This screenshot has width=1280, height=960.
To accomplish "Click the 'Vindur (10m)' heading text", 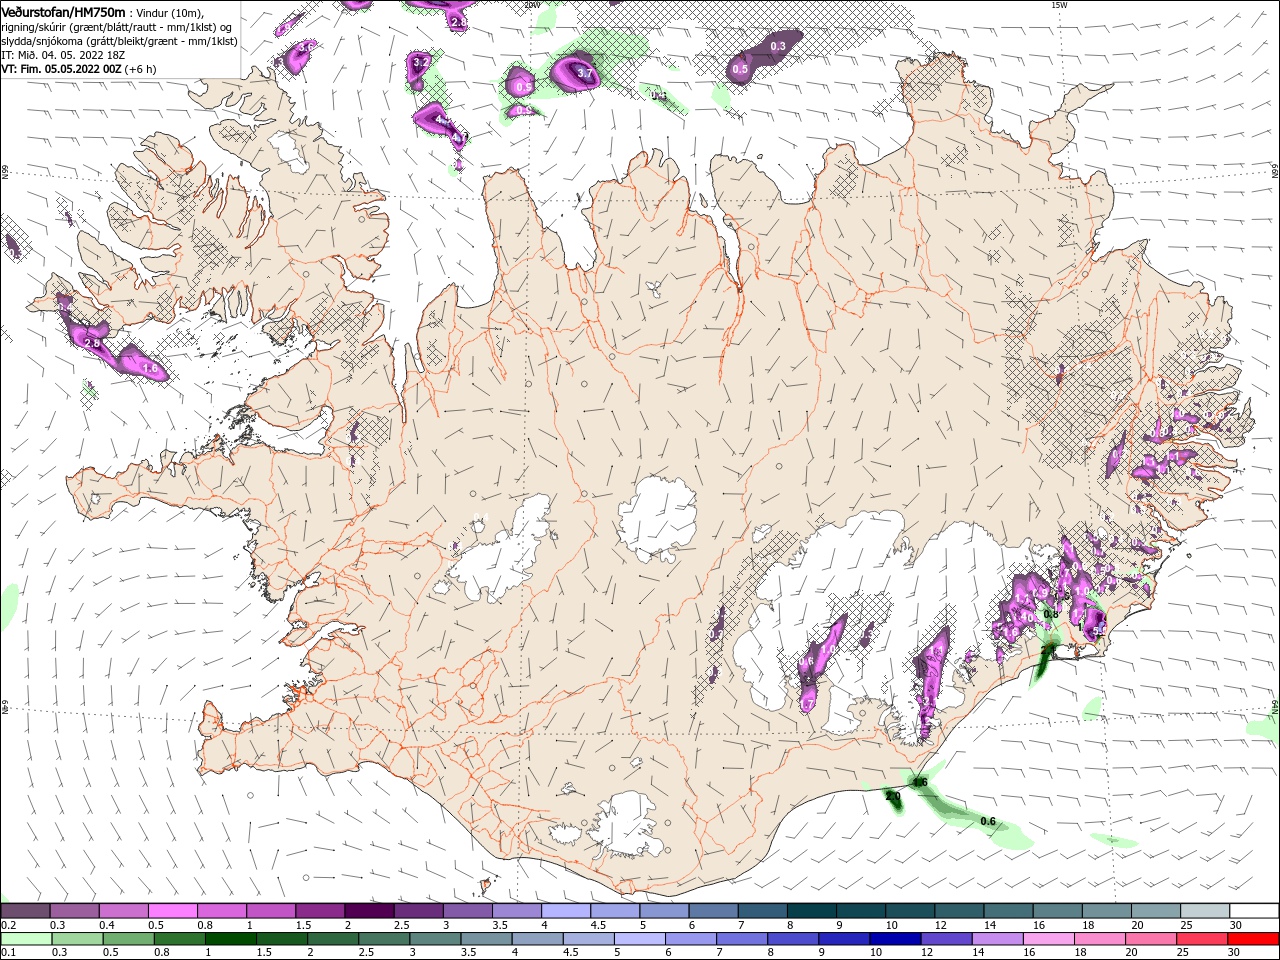I will (x=169, y=12).
